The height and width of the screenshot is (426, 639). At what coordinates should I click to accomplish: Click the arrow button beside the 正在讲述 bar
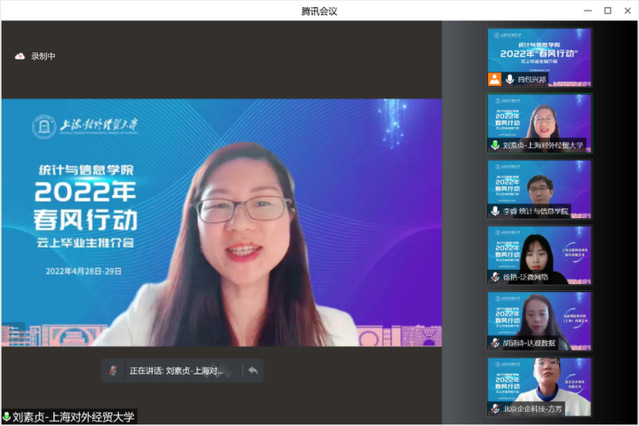coord(253,370)
